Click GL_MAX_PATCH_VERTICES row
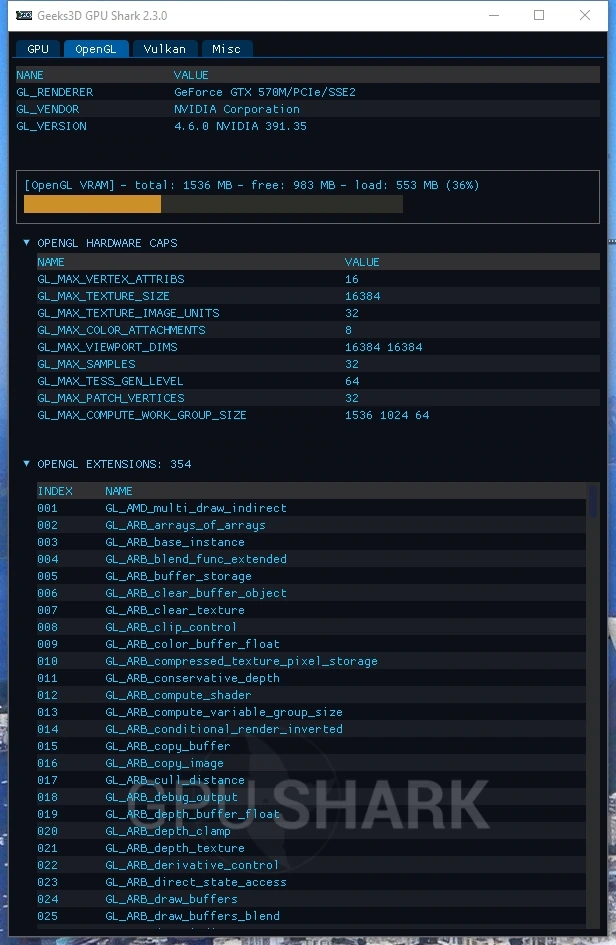Viewport: 616px width, 945px height. (x=318, y=398)
